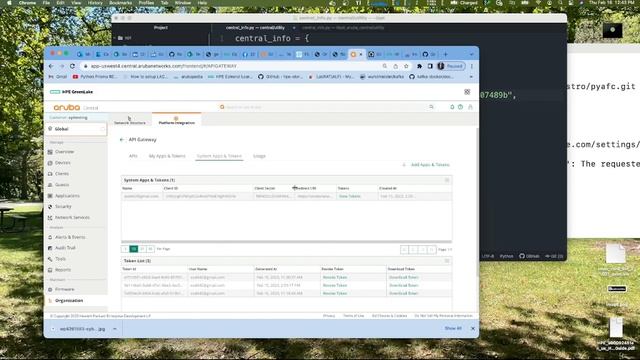
Task: Select the Platform Integration tab
Action: click(177, 120)
